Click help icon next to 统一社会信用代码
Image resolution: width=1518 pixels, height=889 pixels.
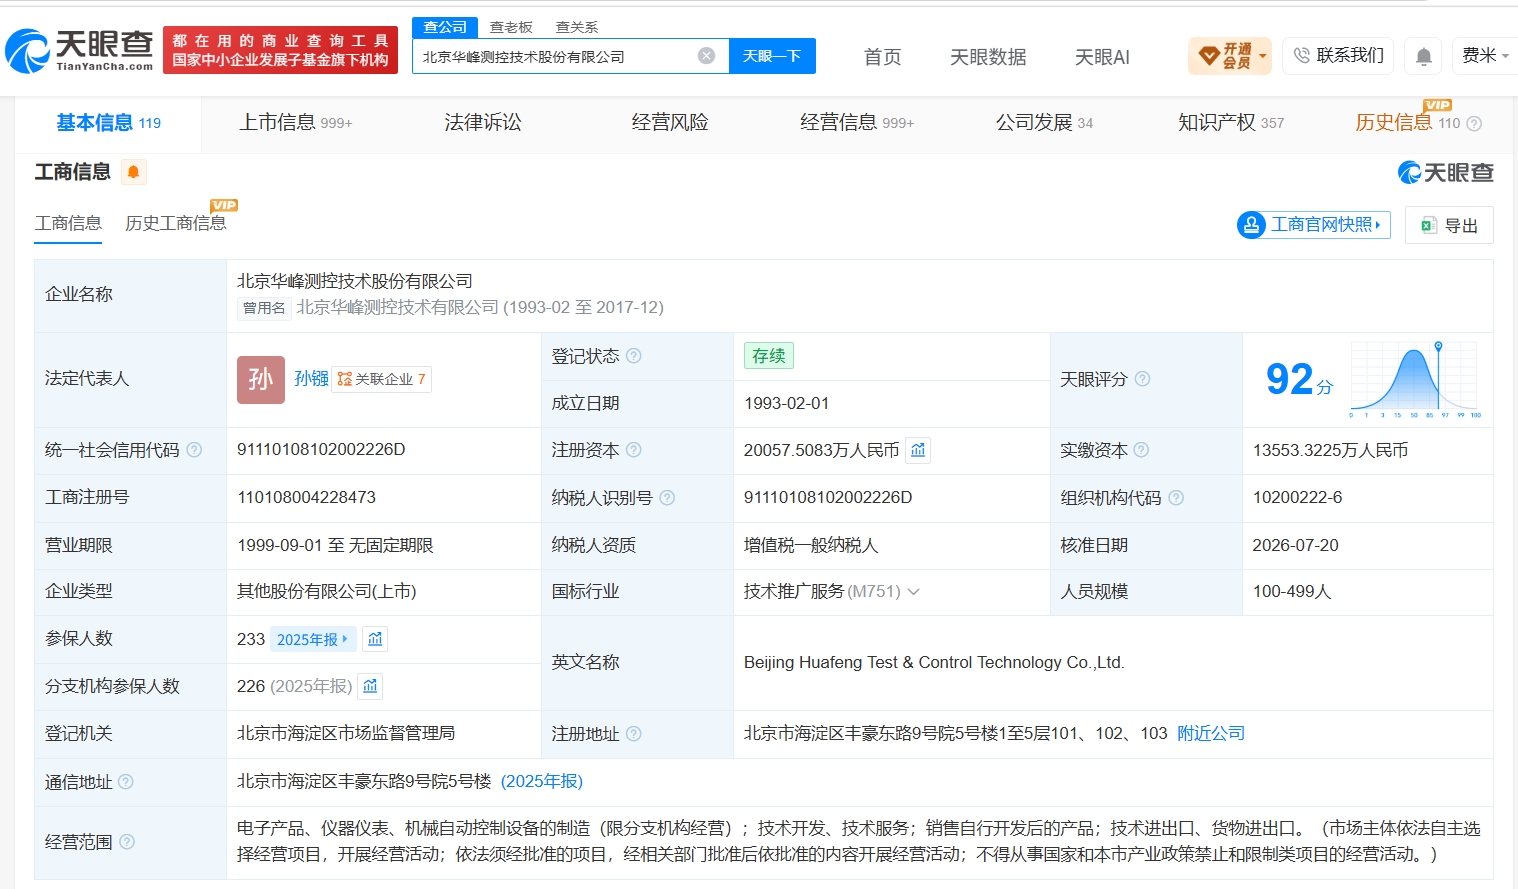pyautogui.click(x=194, y=450)
